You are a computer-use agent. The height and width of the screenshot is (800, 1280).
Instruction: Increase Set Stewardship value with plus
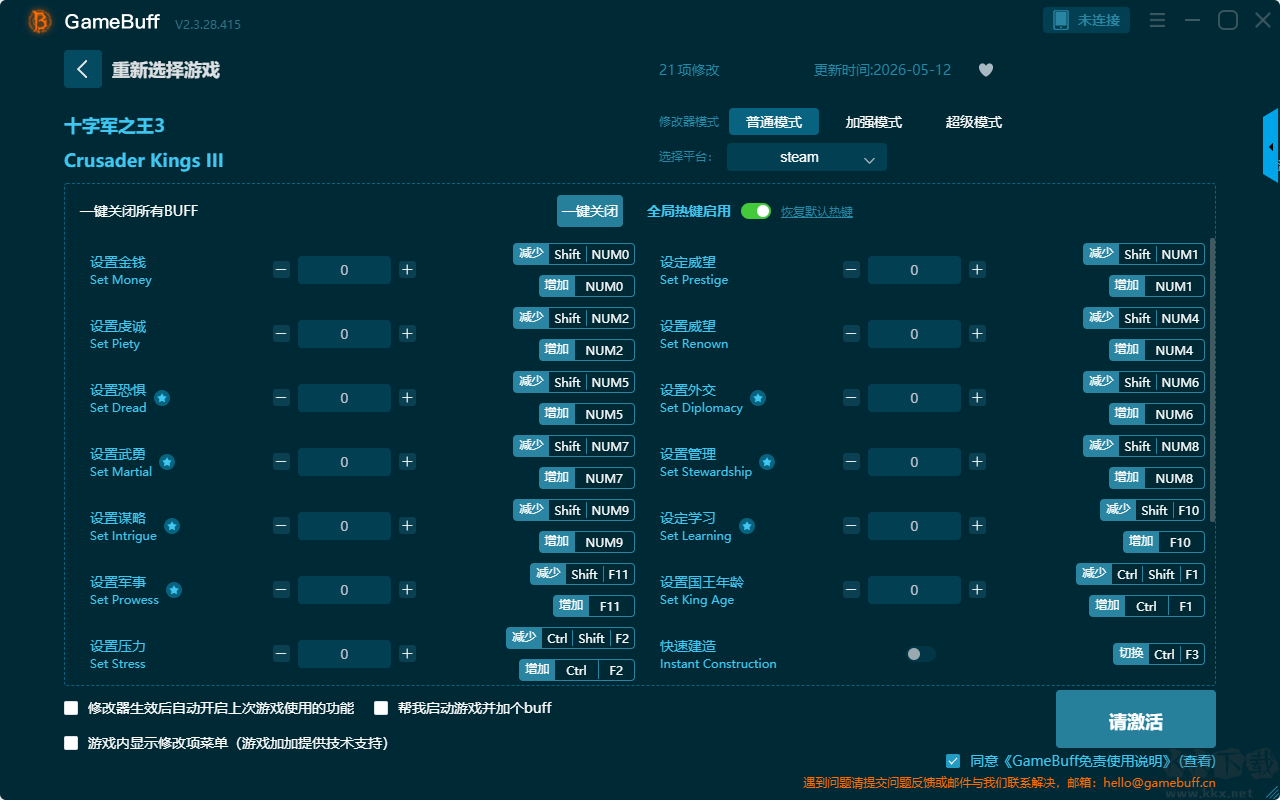[x=977, y=462]
